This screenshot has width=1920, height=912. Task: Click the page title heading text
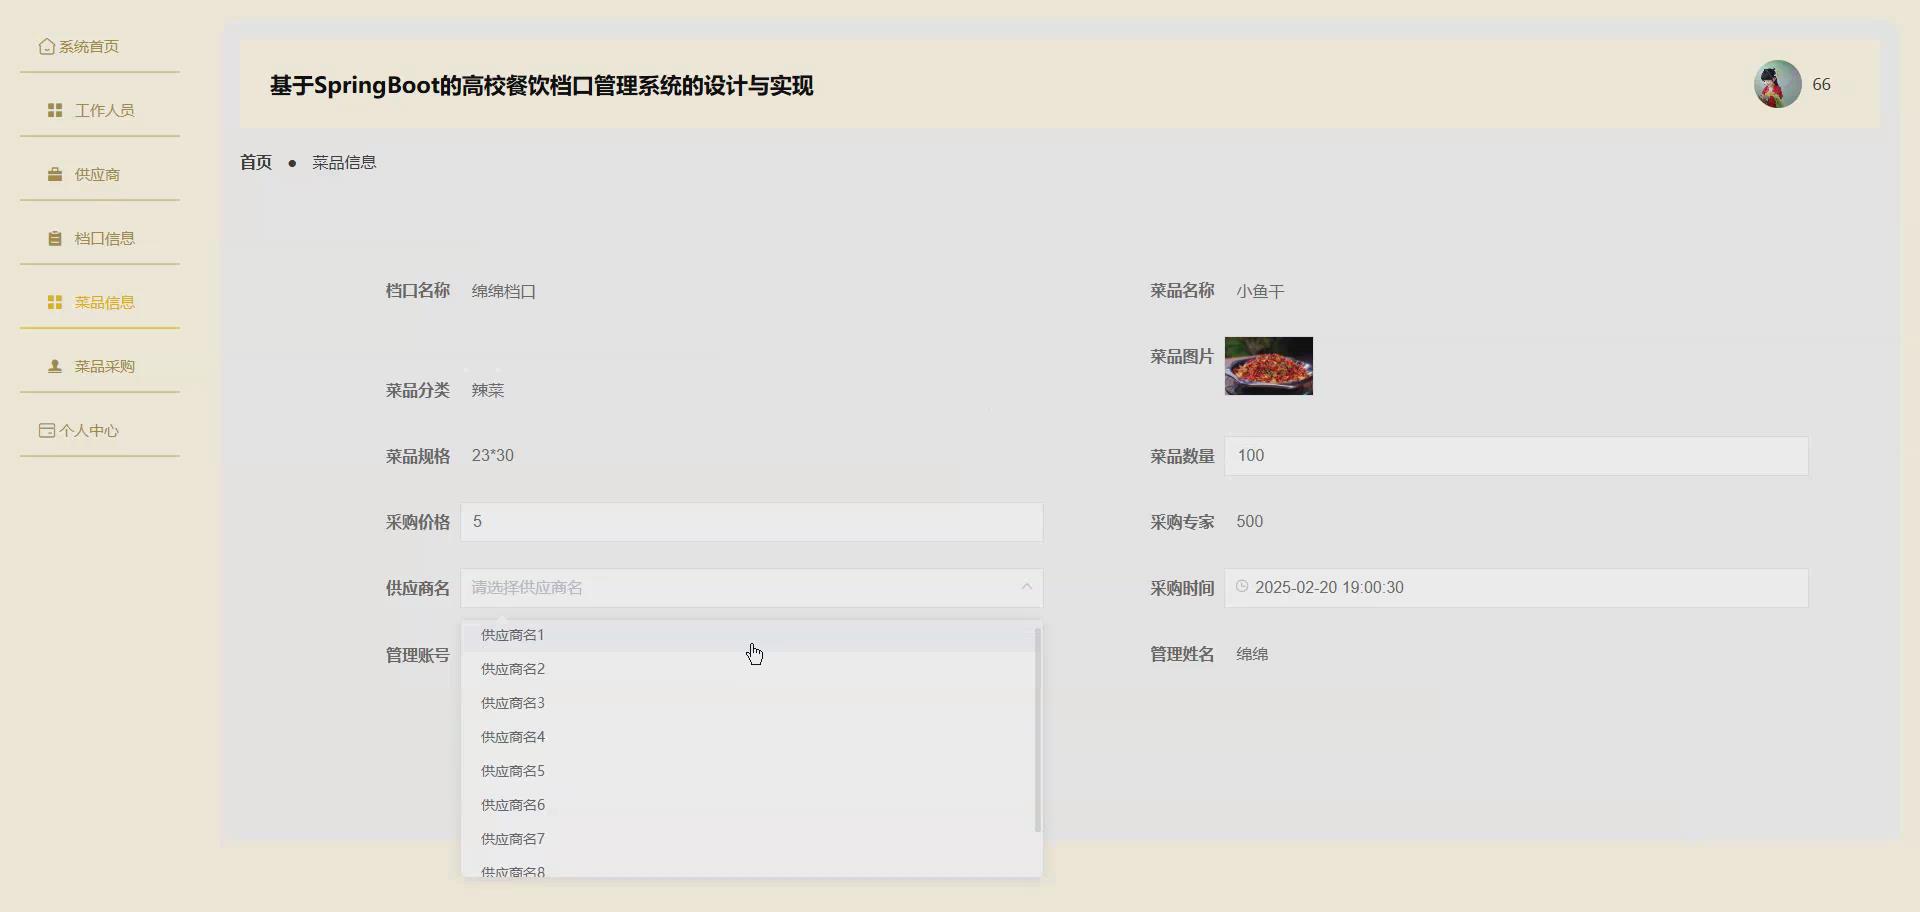click(541, 86)
